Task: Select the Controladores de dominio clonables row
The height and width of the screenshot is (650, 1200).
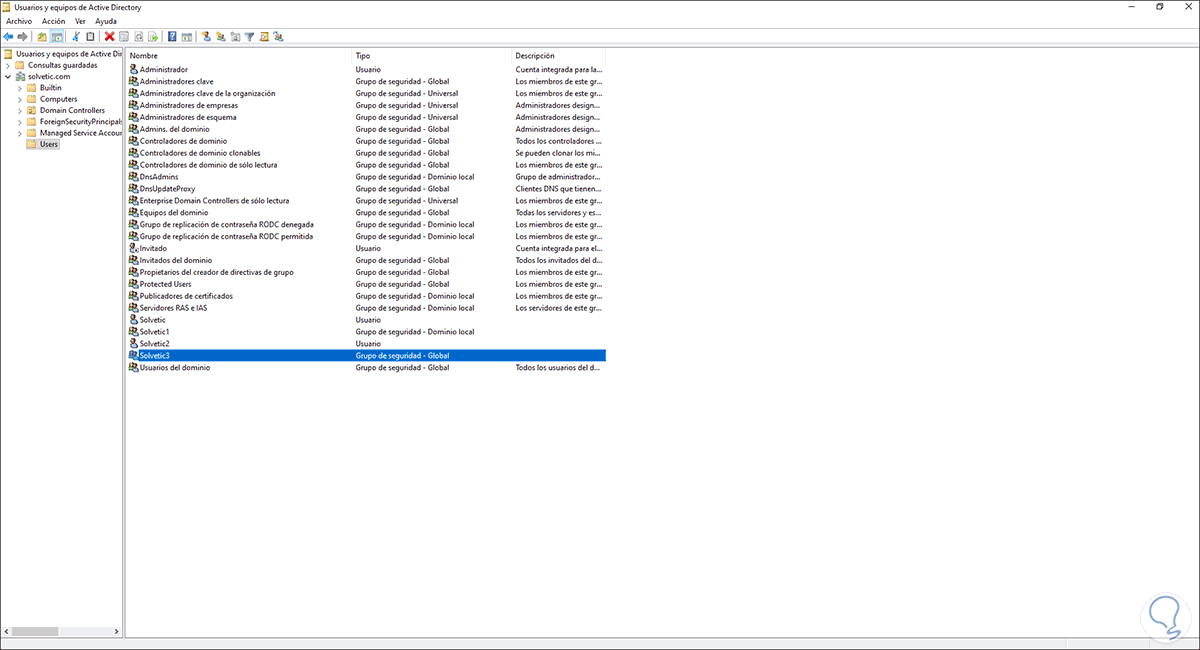Action: click(x=366, y=153)
